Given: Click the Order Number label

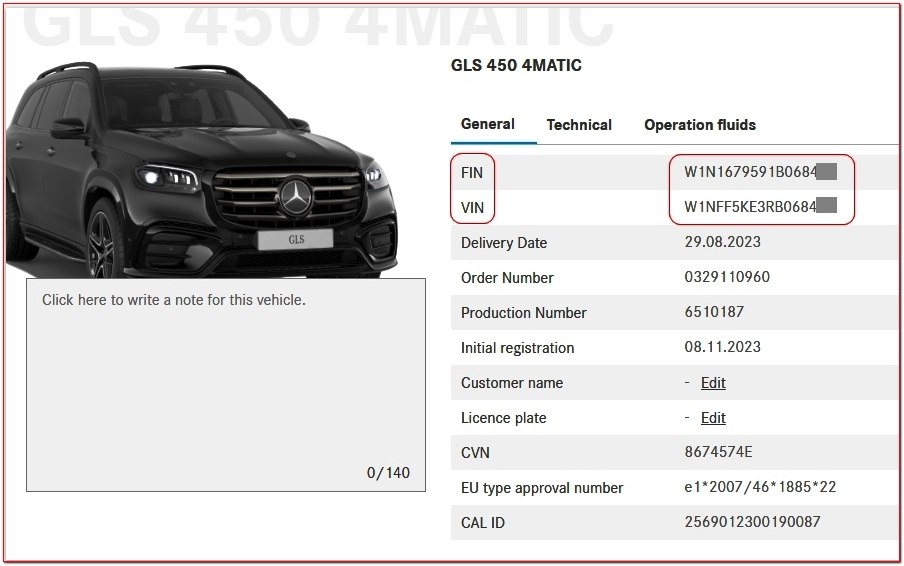Looking at the screenshot, I should tap(507, 278).
